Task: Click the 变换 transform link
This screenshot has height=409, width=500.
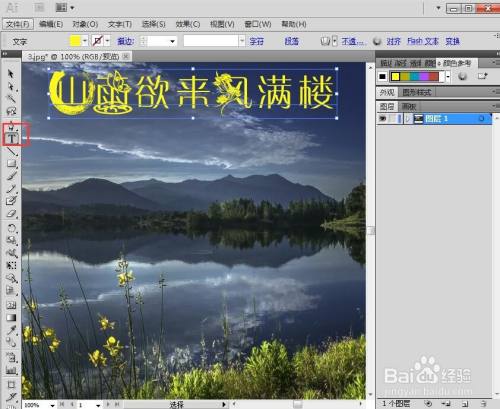Action: [x=452, y=41]
